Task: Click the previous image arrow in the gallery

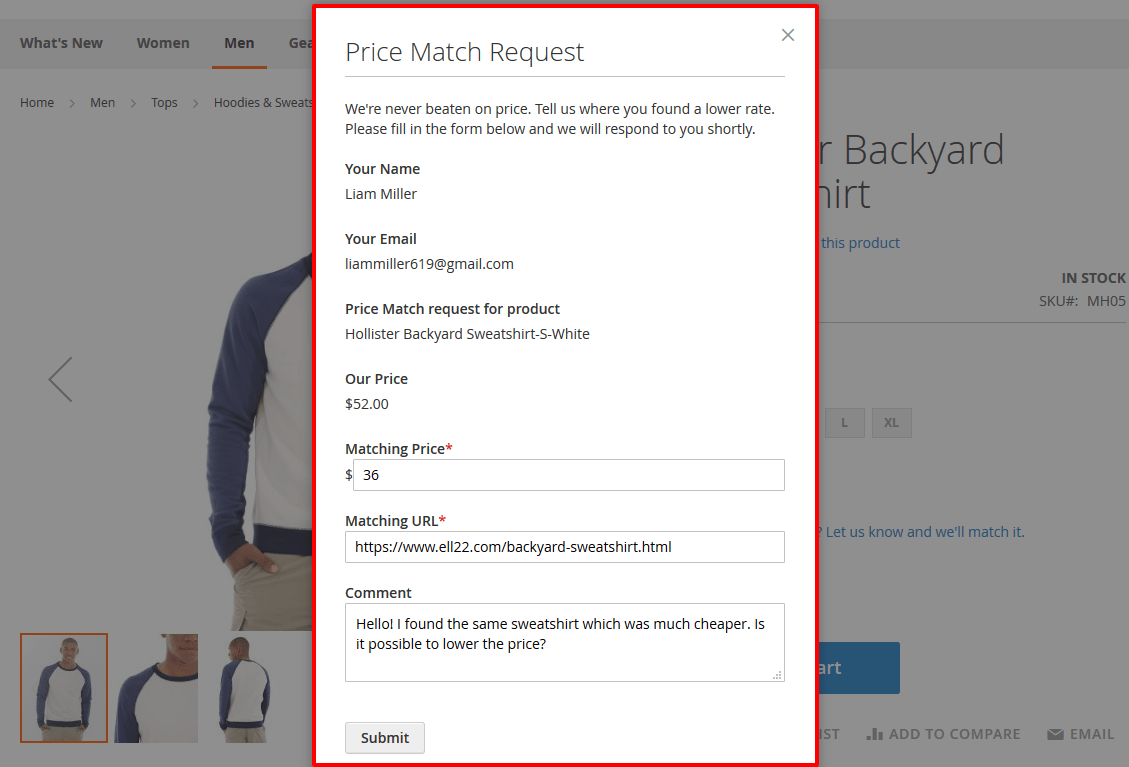Action: coord(59,379)
